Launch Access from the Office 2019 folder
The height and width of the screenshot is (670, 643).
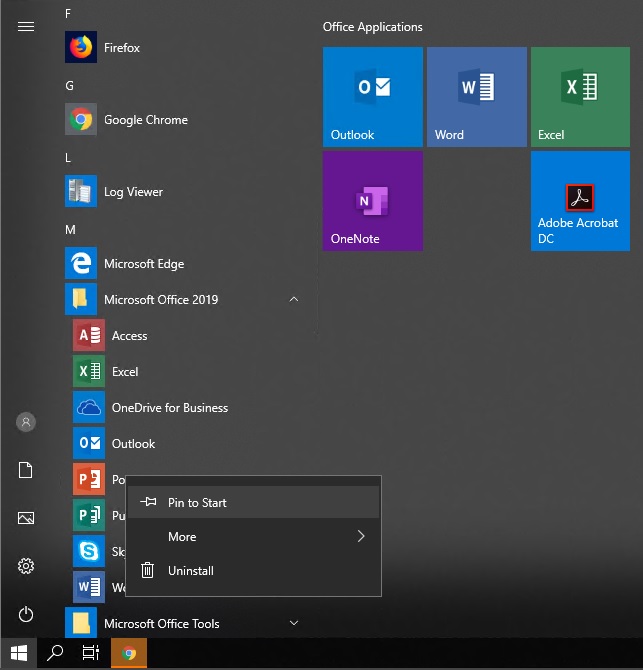88,335
